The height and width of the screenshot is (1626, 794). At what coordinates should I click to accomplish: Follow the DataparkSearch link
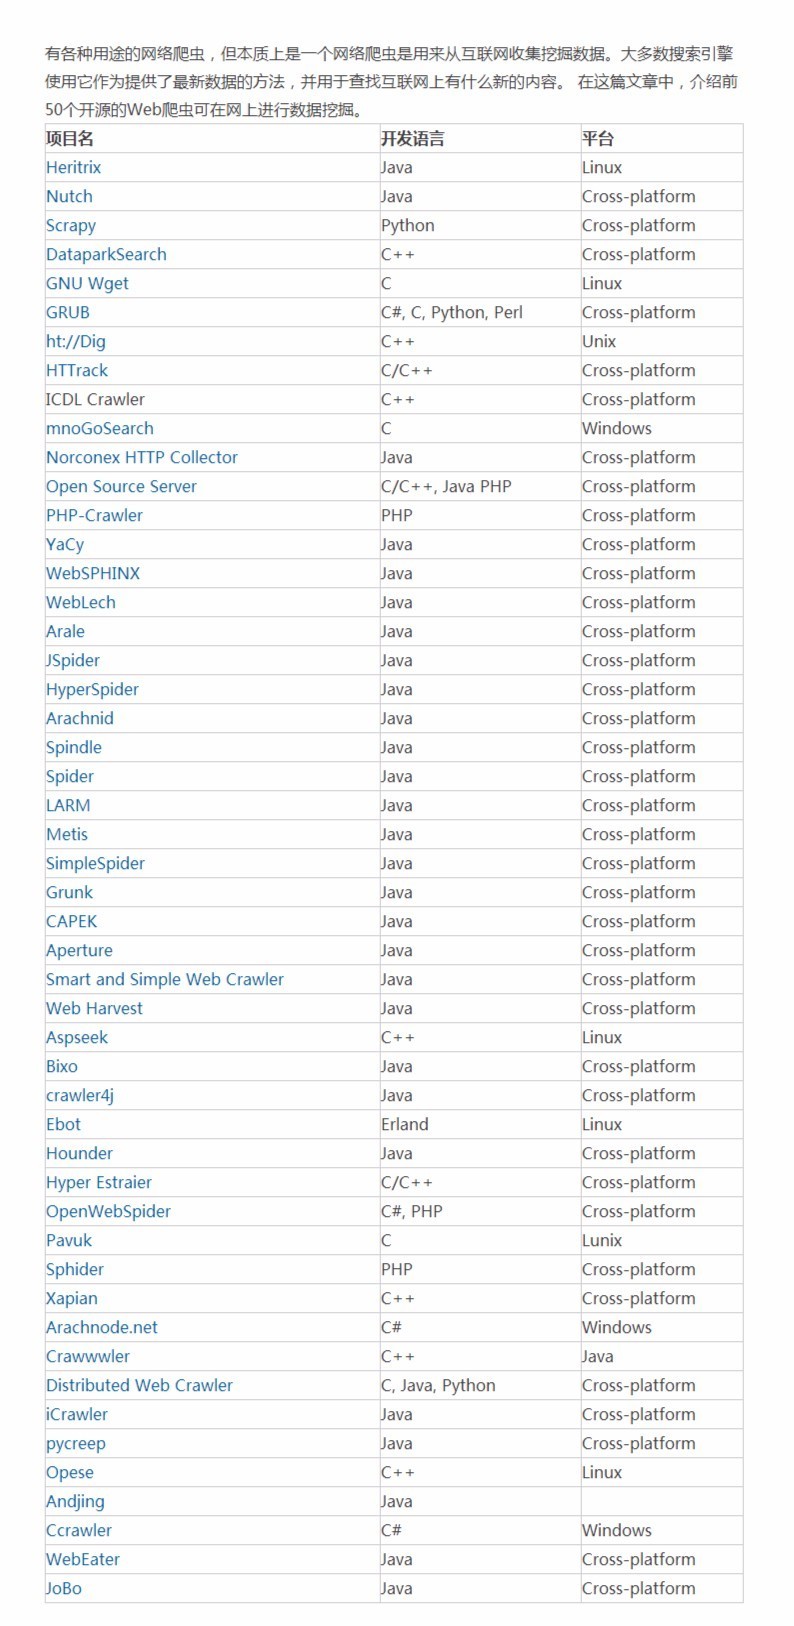click(106, 254)
